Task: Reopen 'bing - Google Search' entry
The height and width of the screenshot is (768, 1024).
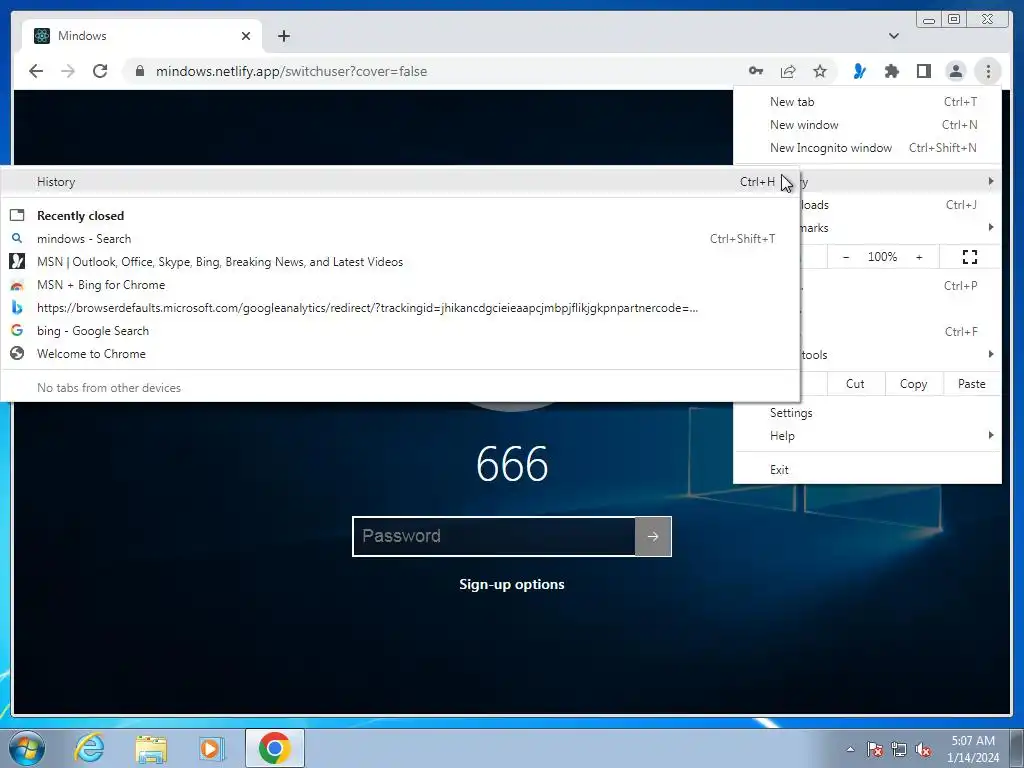Action: (x=400, y=330)
